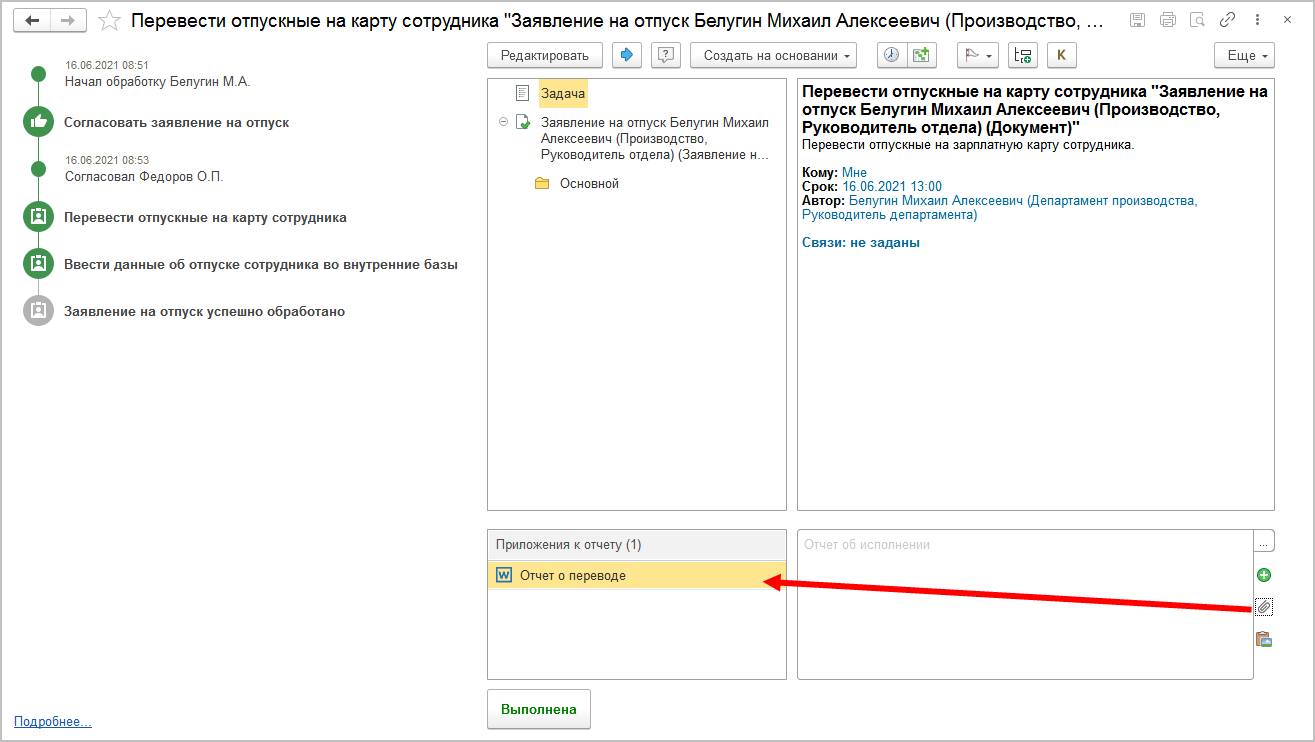Viewport: 1315px width, 742px height.
Task: Click into the 'Отчет об исполнении' text field
Action: point(1025,605)
